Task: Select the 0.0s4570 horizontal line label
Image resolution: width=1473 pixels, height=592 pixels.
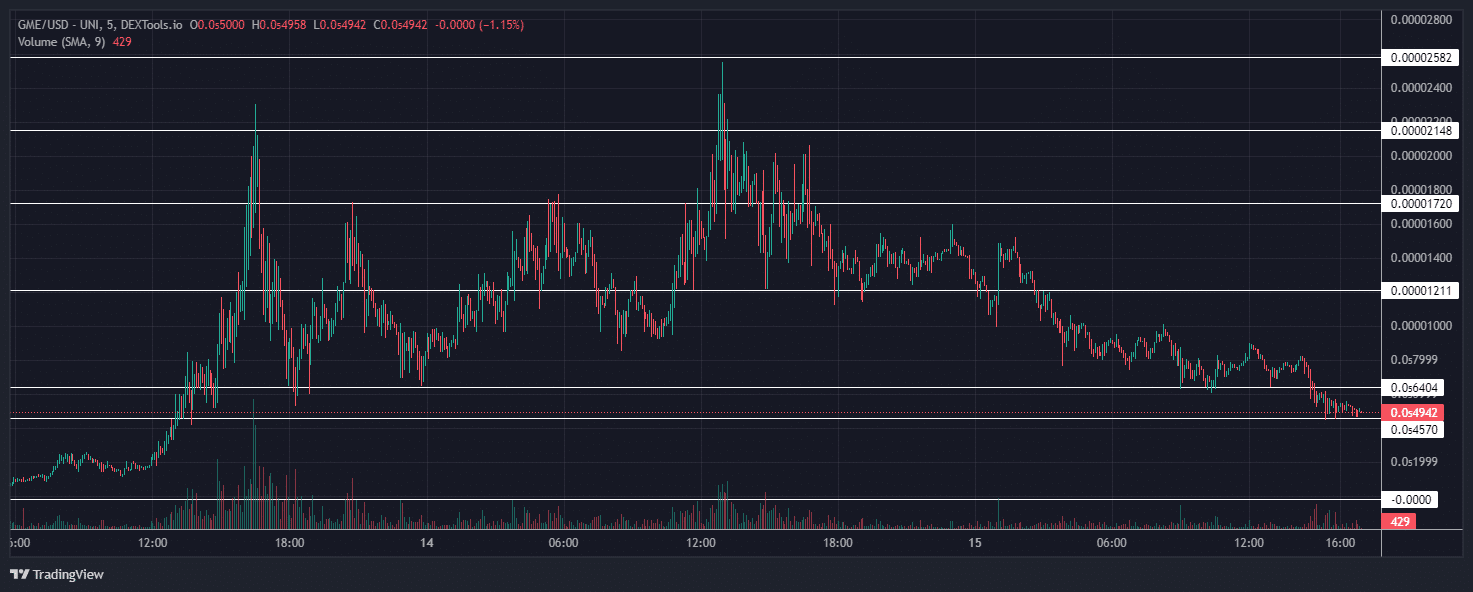Action: tap(1413, 429)
